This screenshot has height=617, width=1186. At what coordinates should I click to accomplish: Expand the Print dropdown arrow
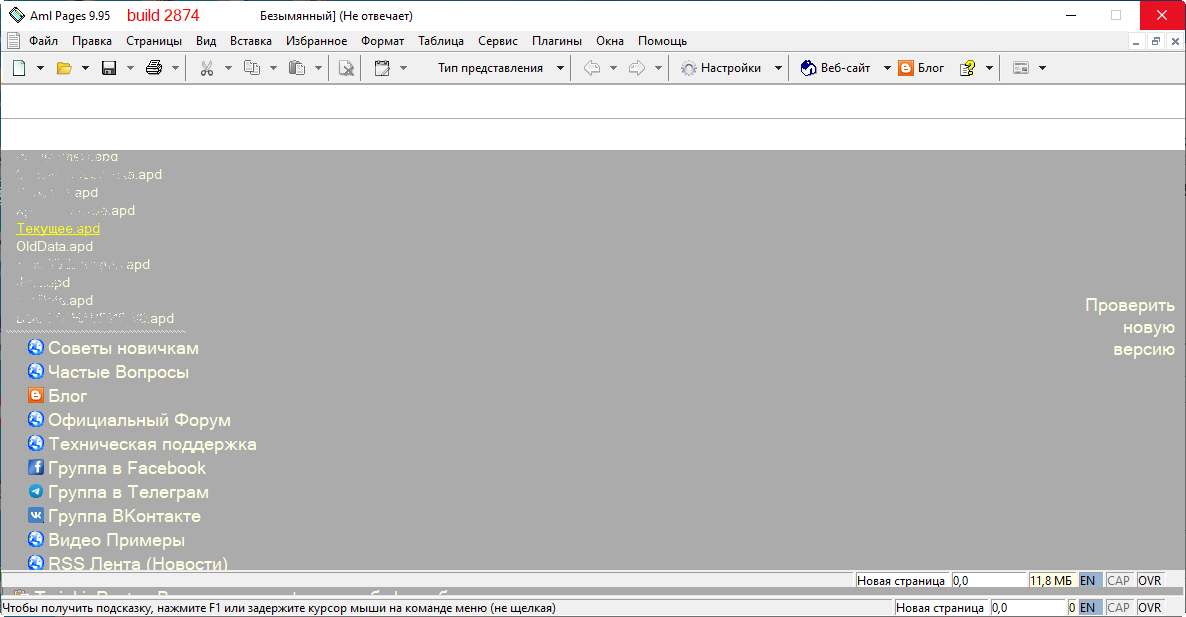(x=175, y=68)
